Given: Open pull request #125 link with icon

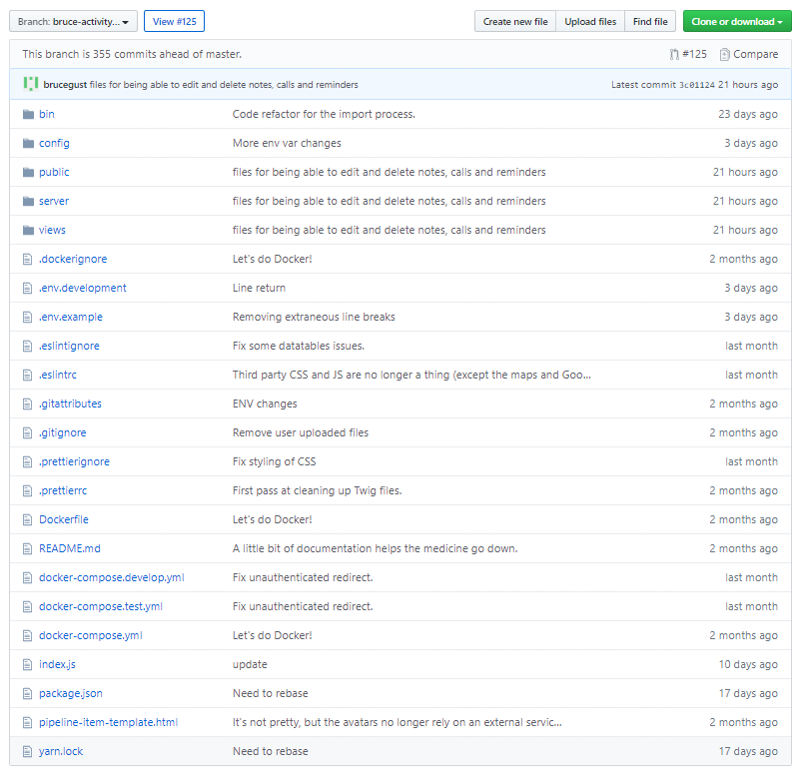Looking at the screenshot, I should (688, 54).
